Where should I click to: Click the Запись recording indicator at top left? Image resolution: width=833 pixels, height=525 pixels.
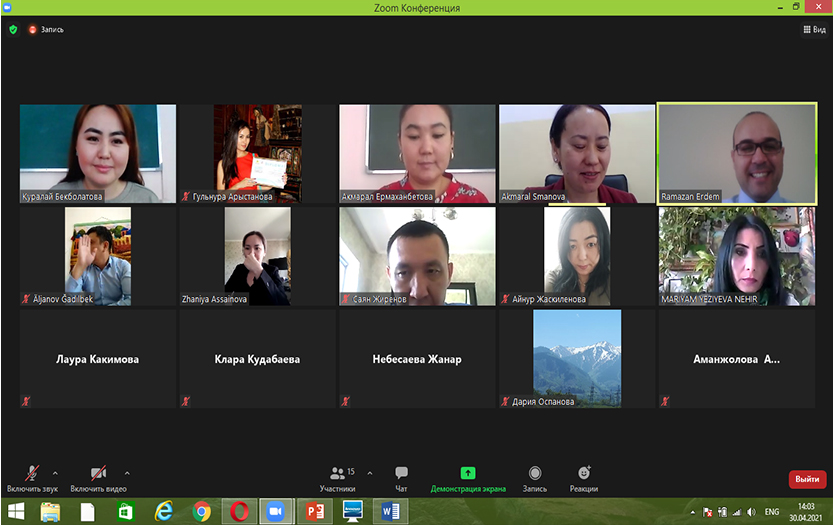46,29
